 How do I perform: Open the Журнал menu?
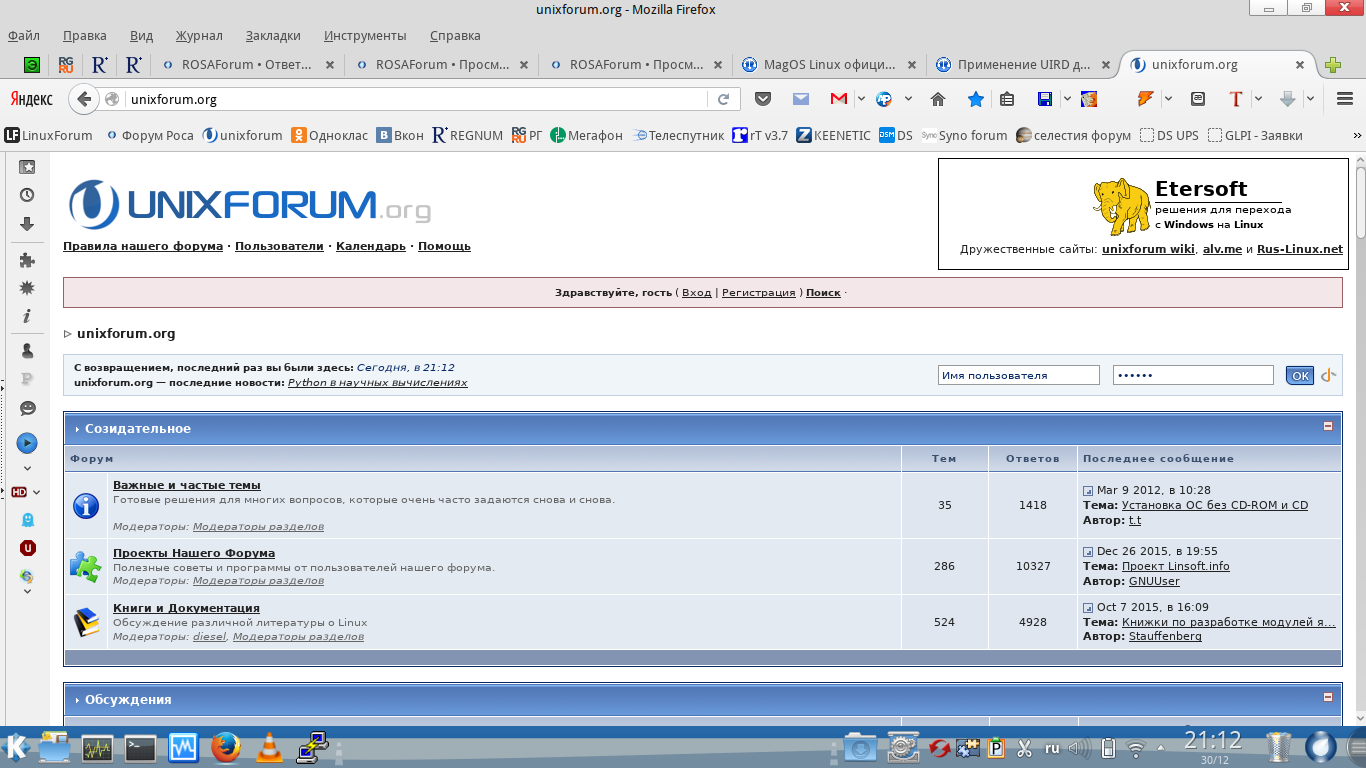tap(199, 35)
